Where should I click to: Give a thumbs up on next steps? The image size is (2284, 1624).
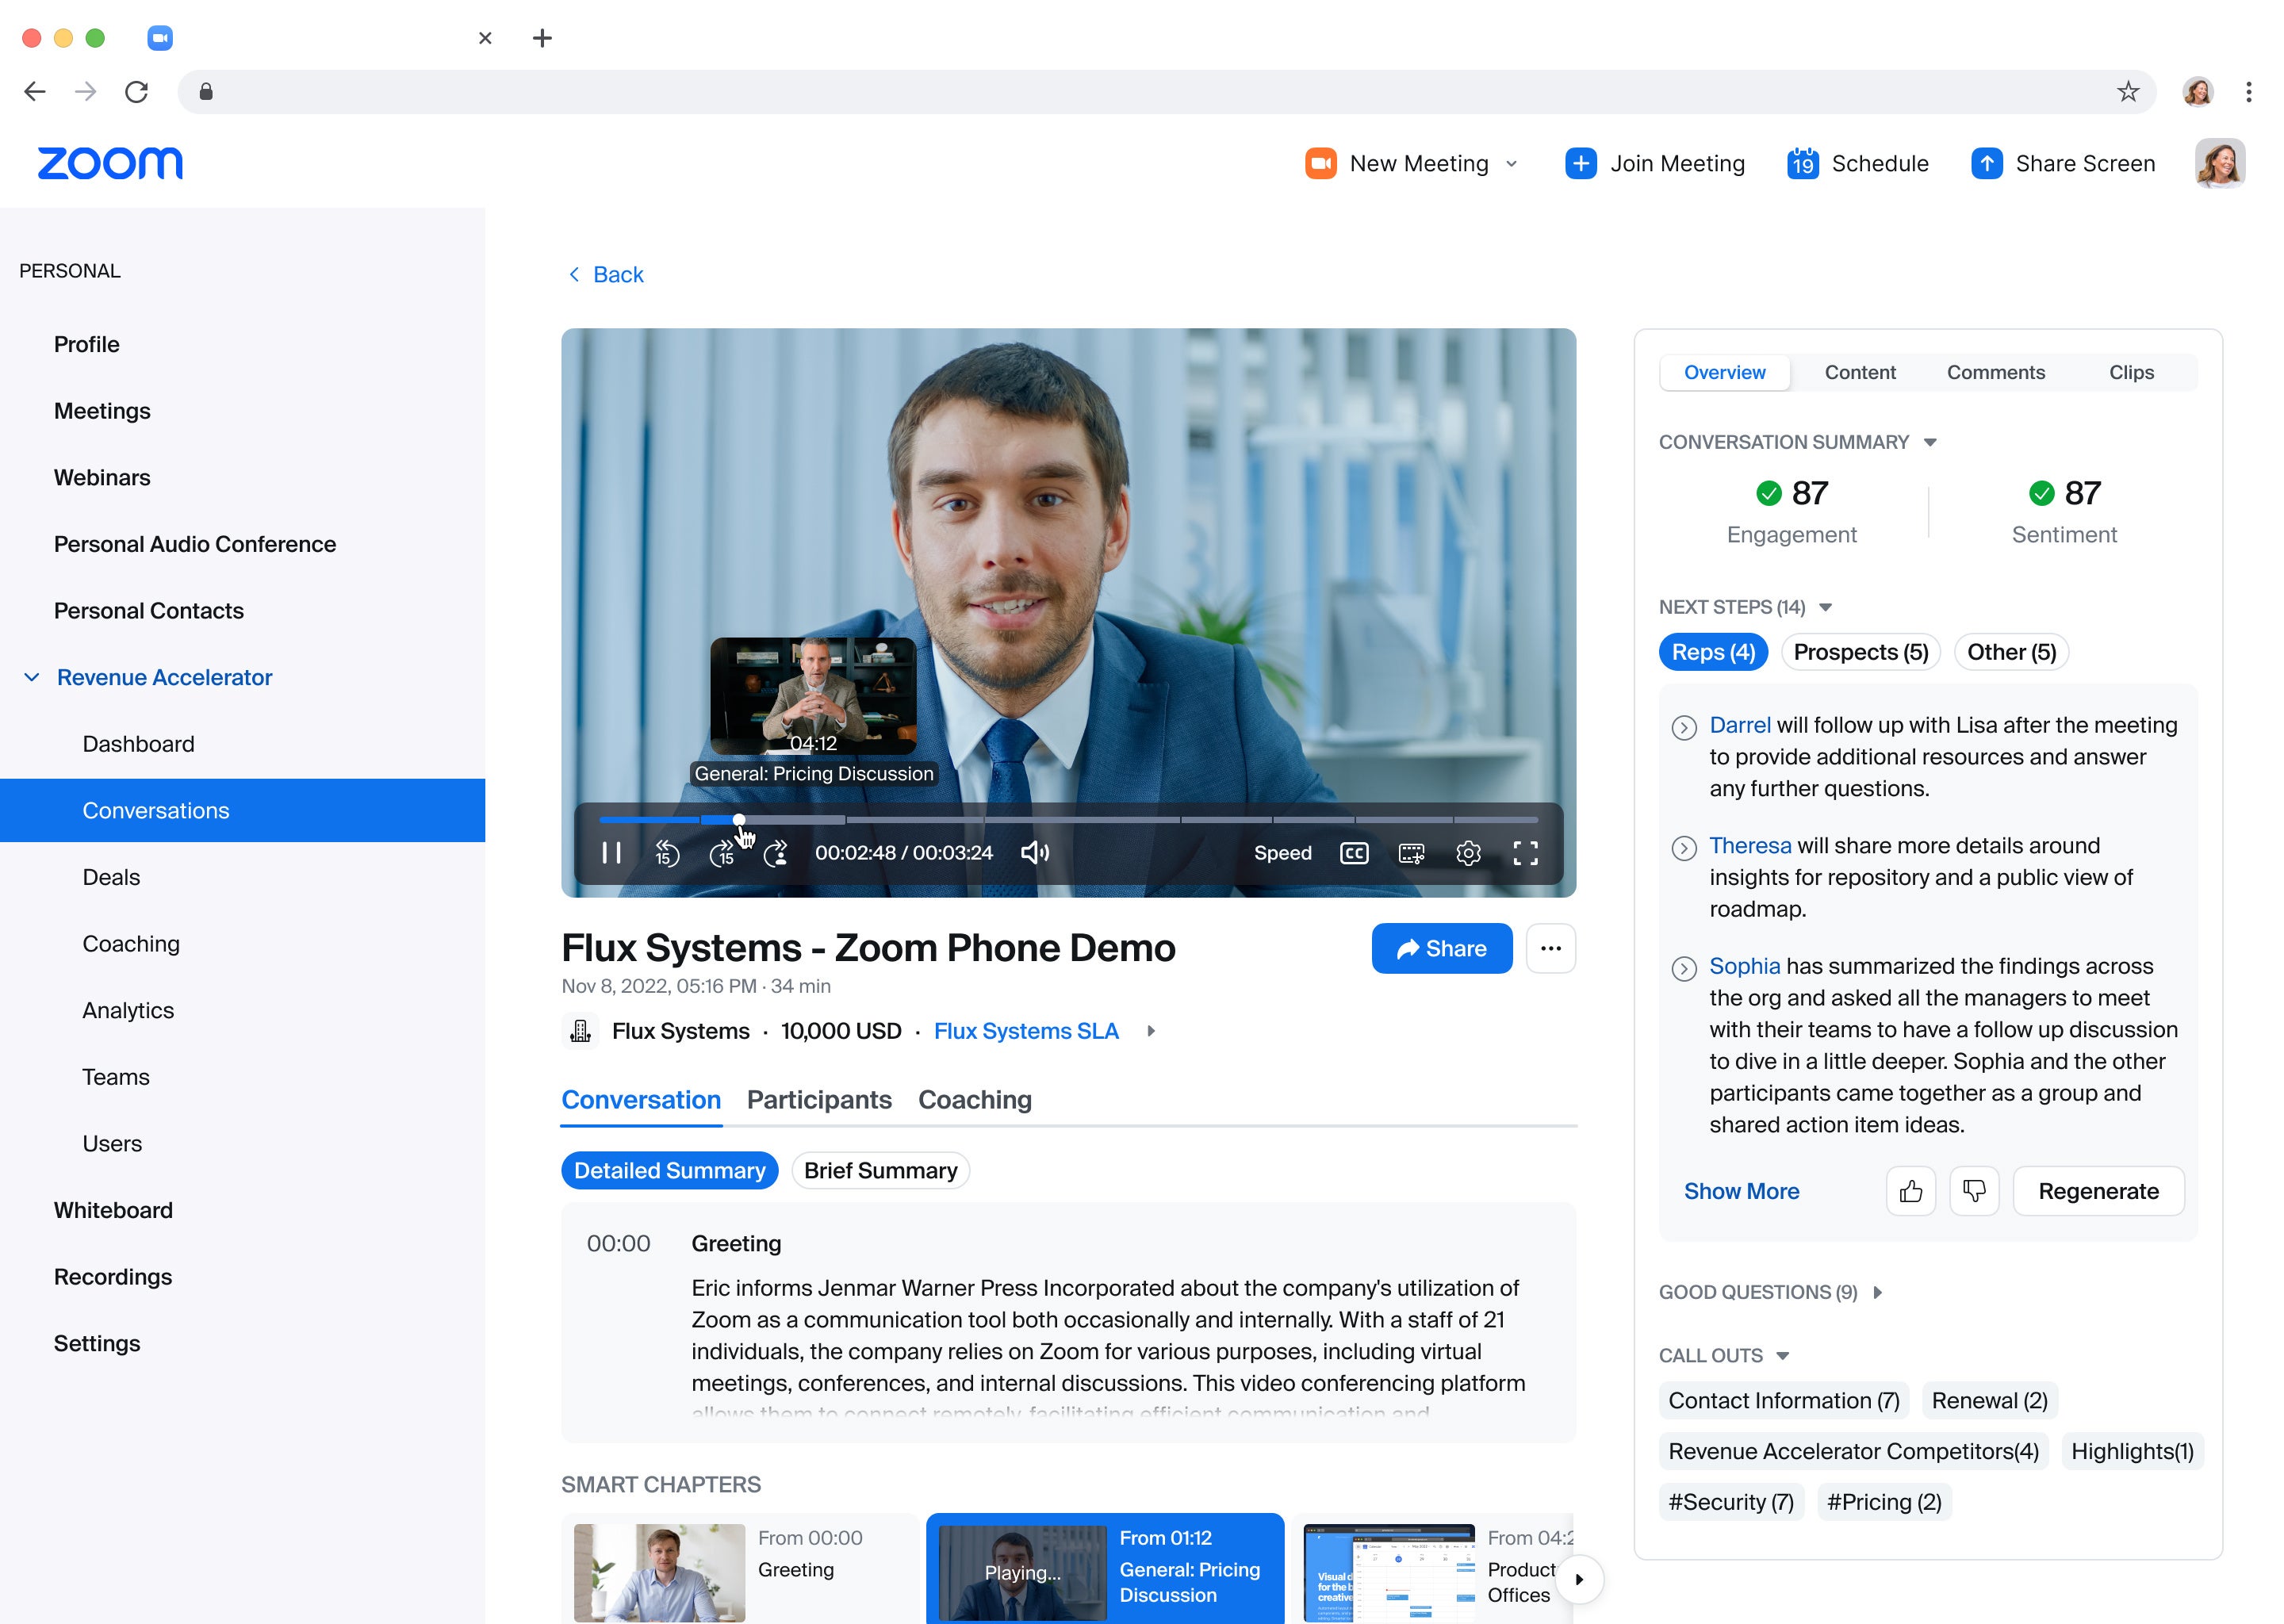coord(1911,1191)
